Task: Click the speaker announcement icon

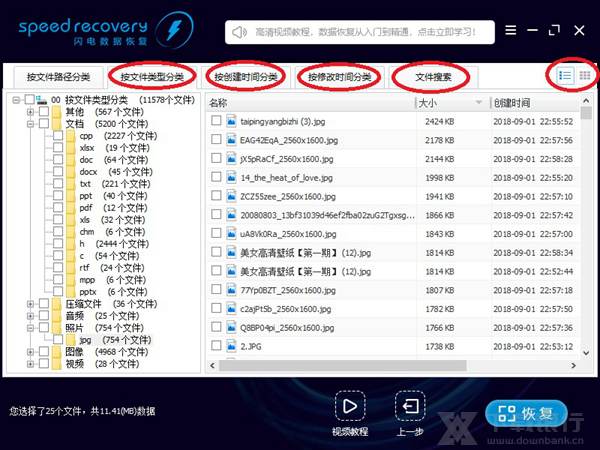Action: click(239, 32)
